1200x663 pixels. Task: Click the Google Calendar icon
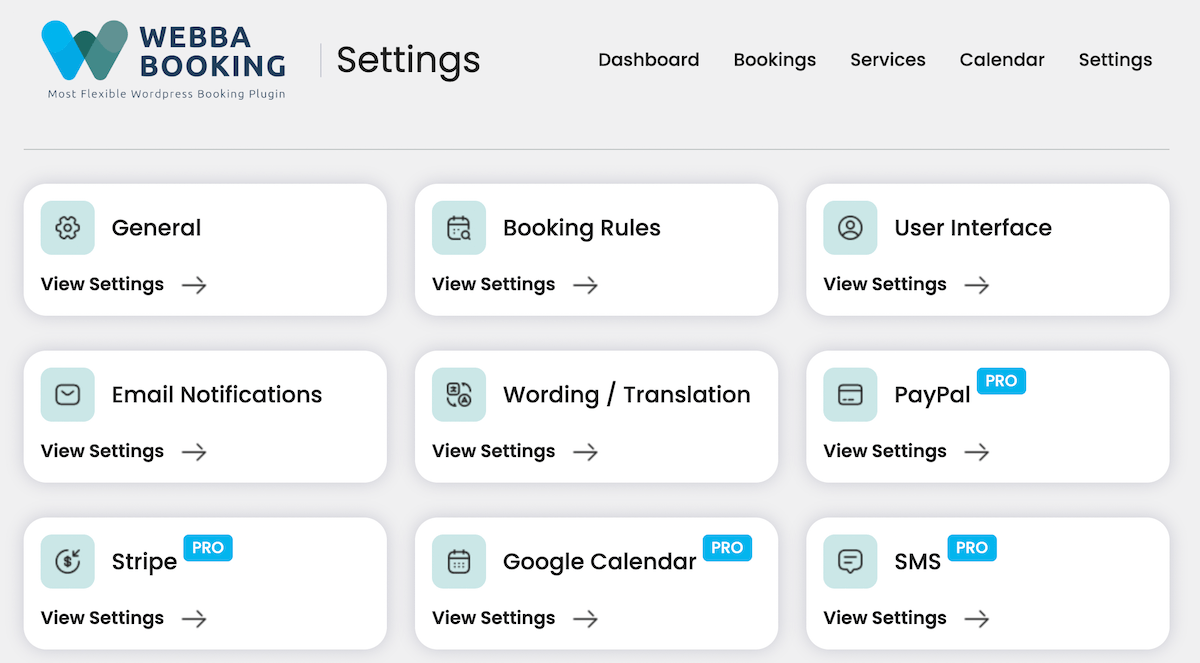[459, 562]
